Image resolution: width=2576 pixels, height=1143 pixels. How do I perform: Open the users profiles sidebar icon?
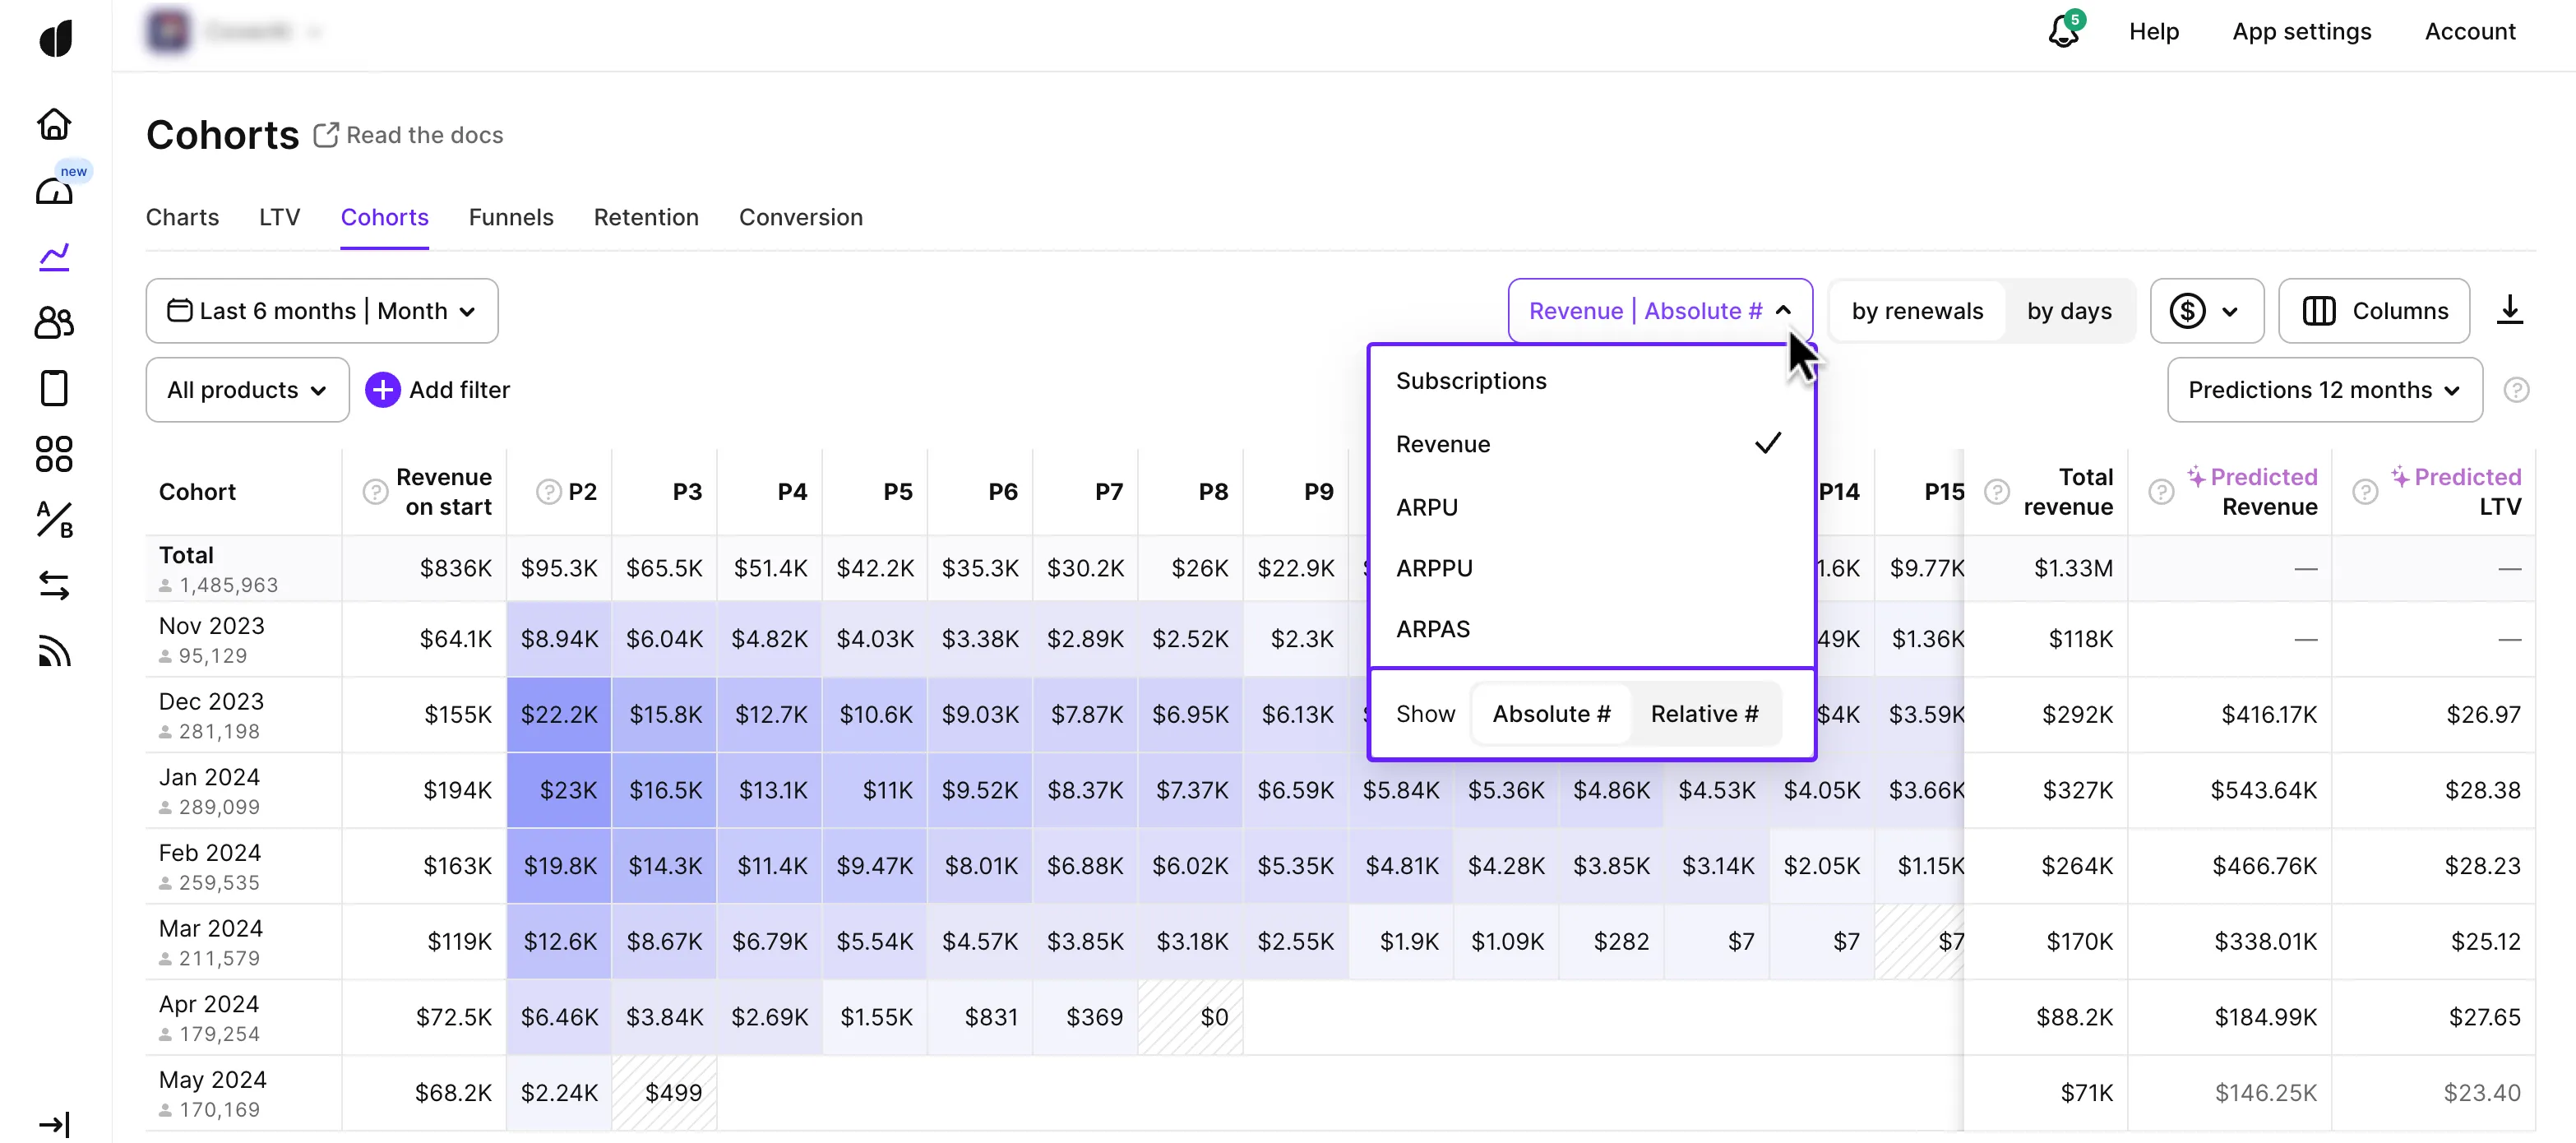point(54,322)
